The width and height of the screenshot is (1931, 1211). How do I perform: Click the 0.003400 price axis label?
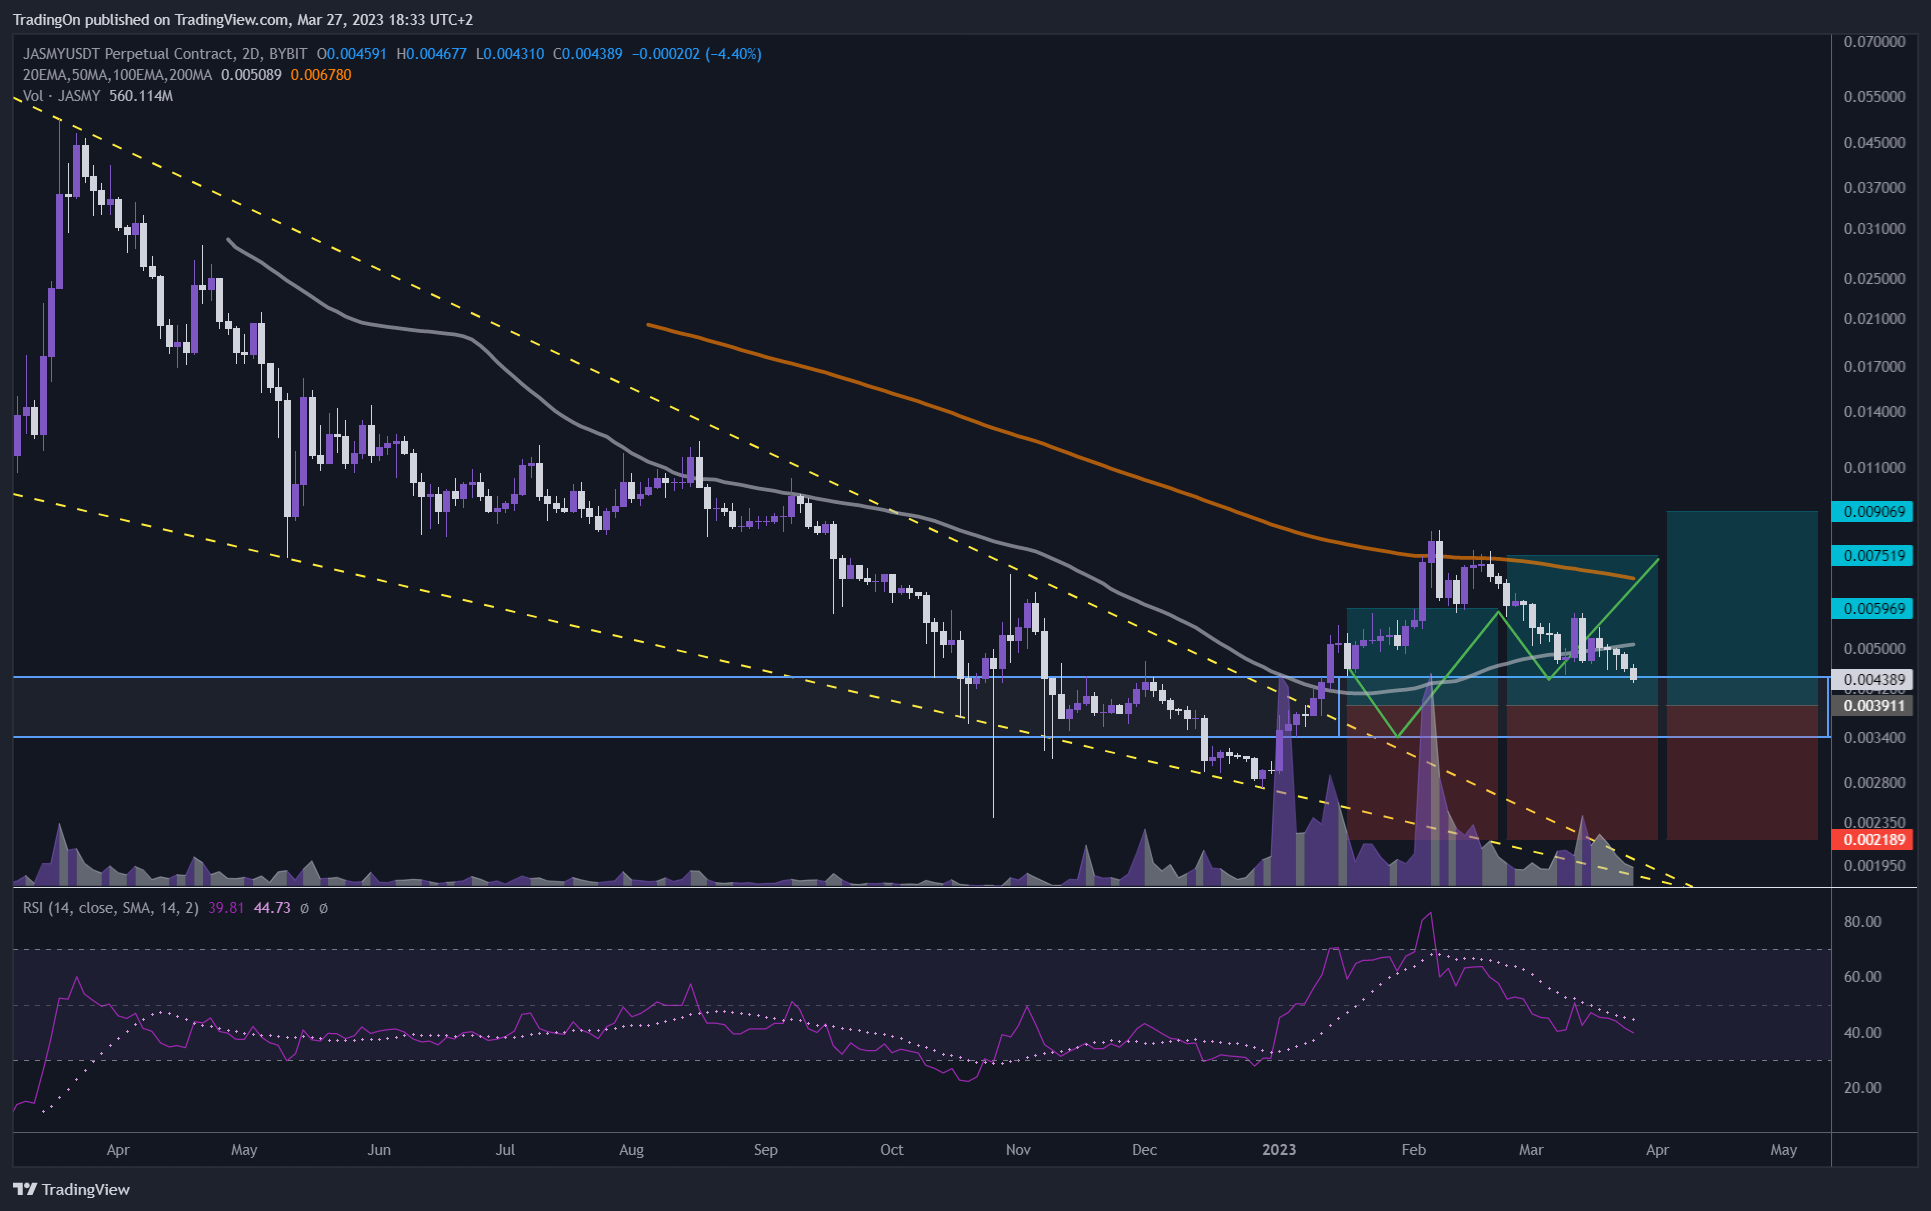click(x=1874, y=738)
